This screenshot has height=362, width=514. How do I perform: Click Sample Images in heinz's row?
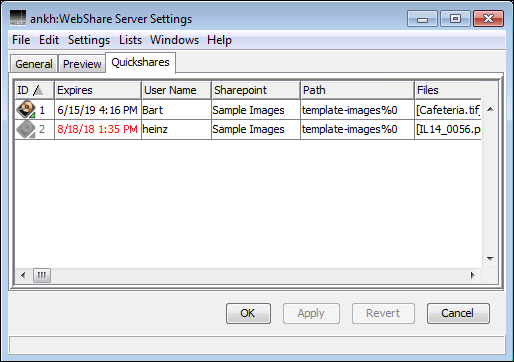pyautogui.click(x=248, y=129)
